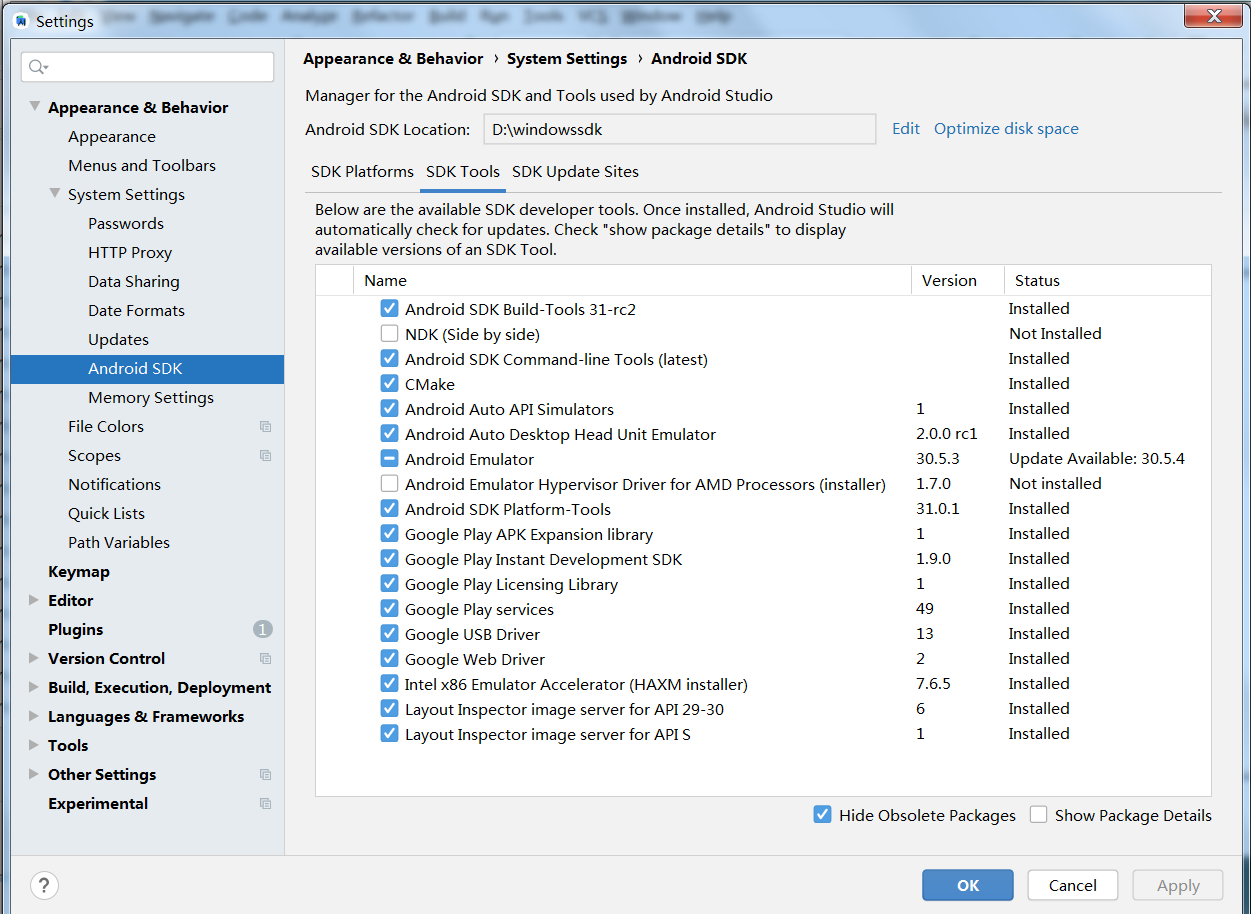This screenshot has height=914, width=1251.
Task: Enable Hypervisor Driver for AMD Processors
Action: [389, 484]
